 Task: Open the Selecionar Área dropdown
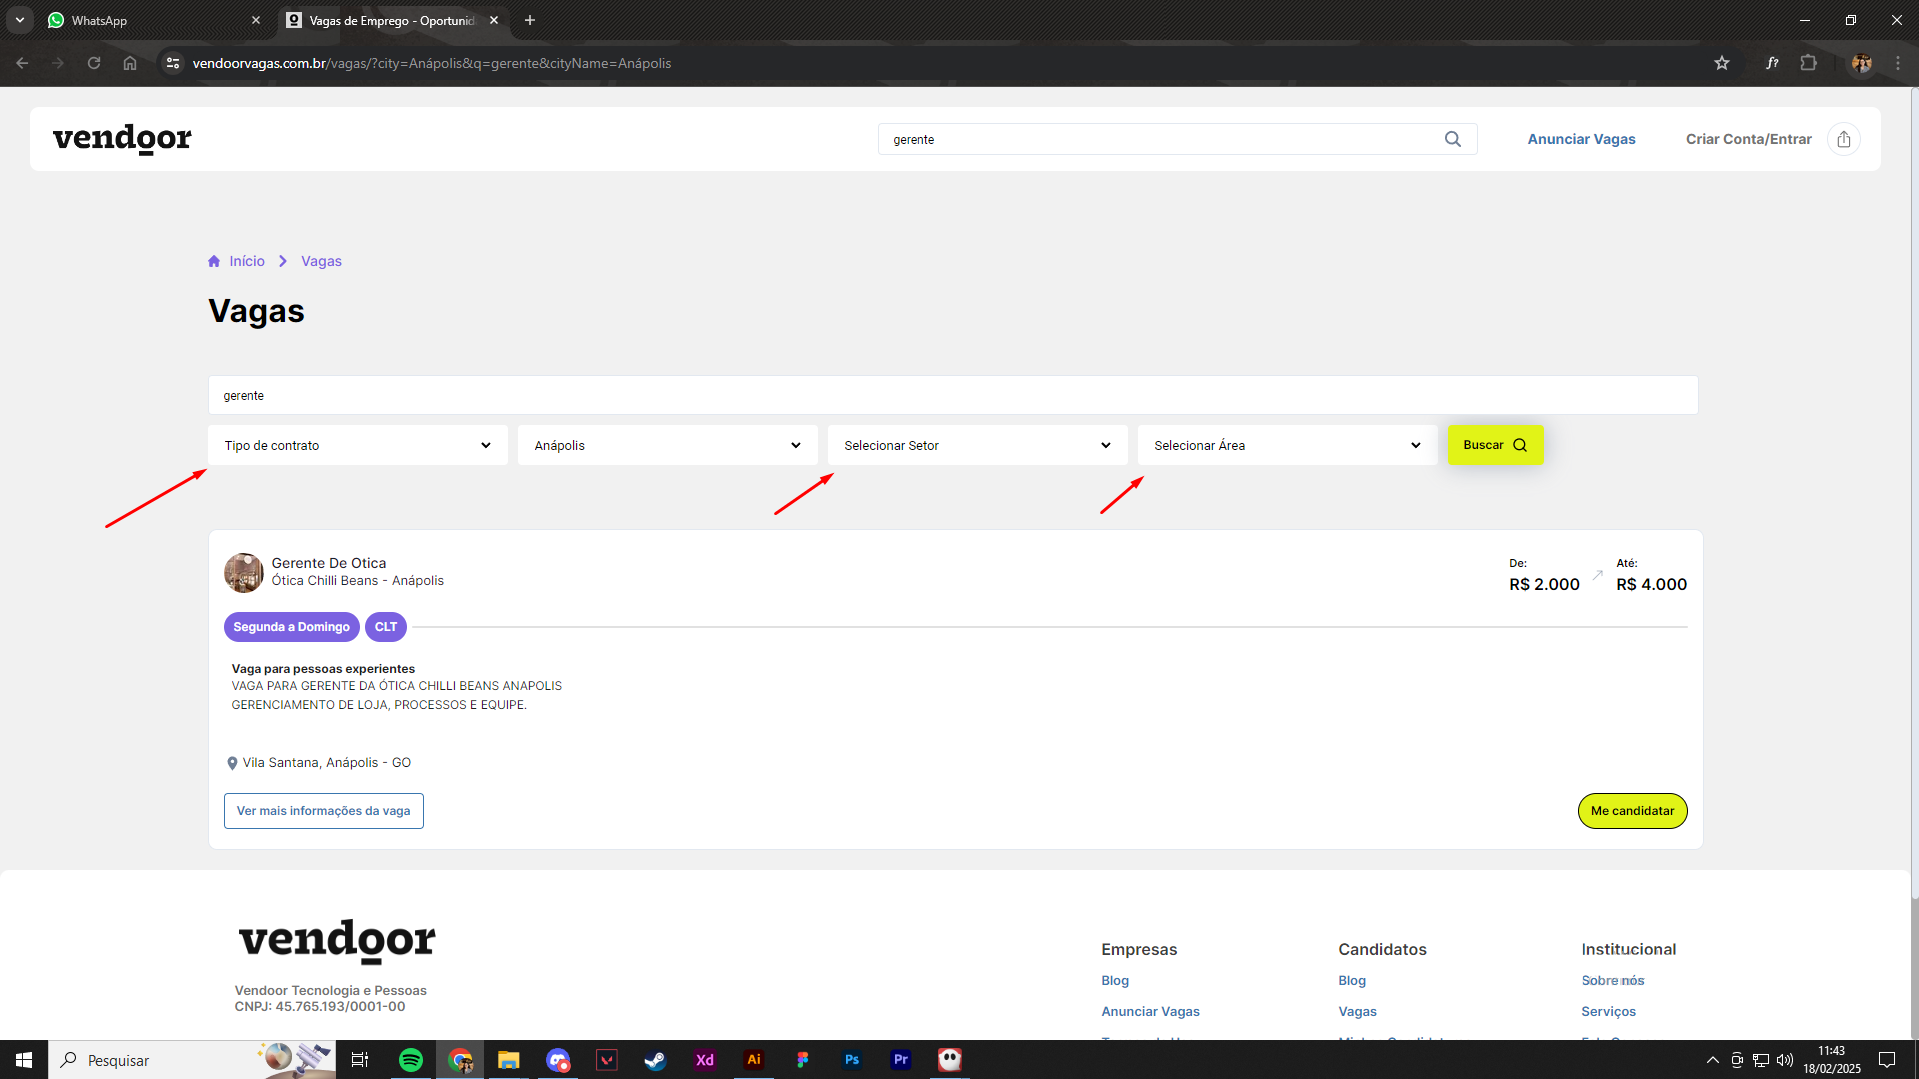[1287, 445]
